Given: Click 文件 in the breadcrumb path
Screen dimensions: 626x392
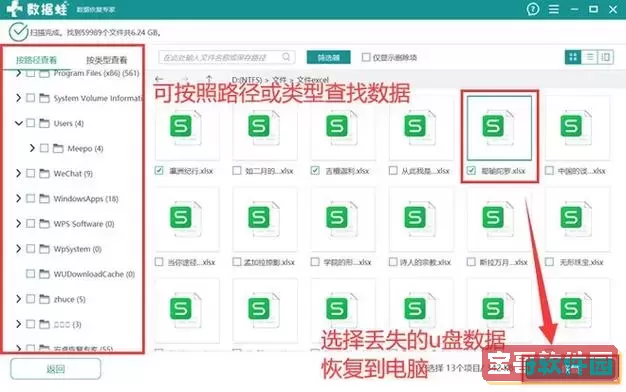Looking at the screenshot, I should click(279, 80).
